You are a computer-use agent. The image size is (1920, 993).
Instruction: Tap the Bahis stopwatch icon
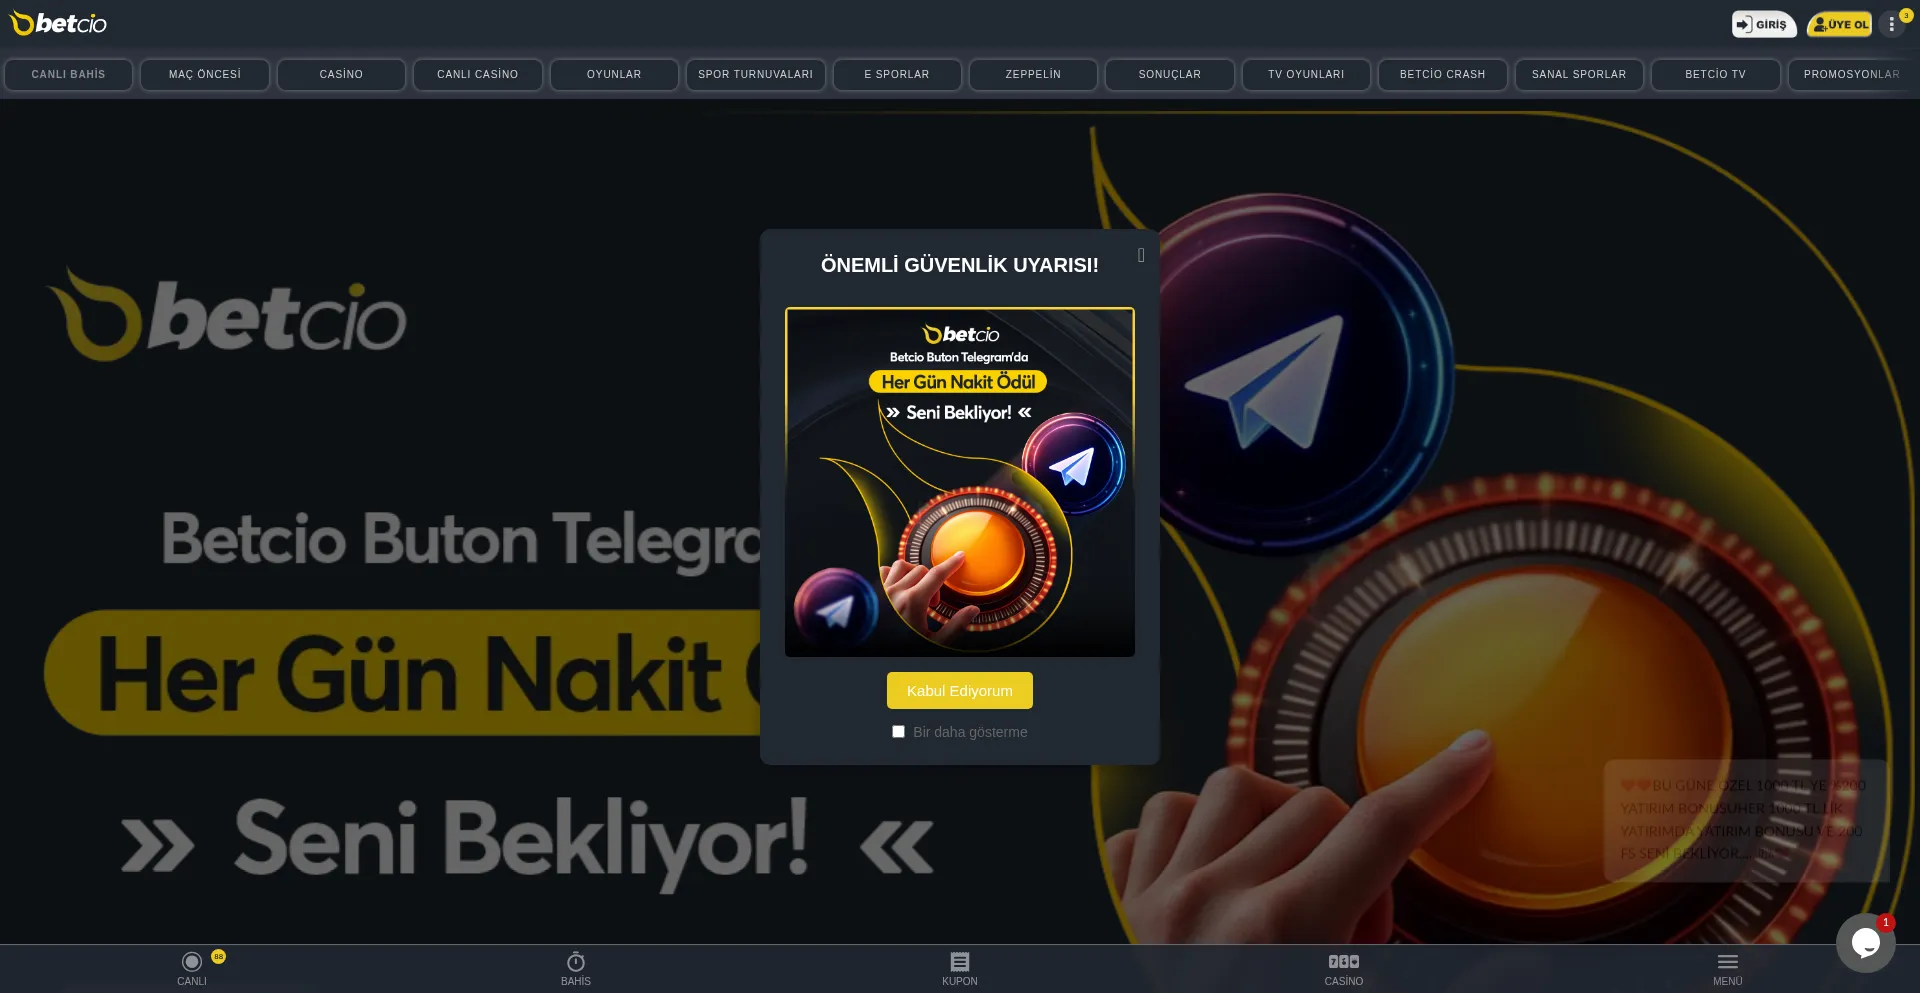pos(576,962)
